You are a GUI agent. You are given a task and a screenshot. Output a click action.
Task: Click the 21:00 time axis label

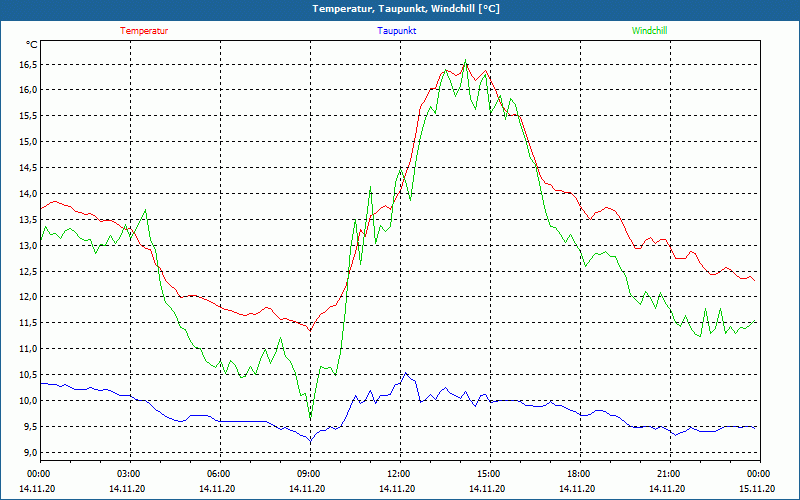tap(668, 473)
